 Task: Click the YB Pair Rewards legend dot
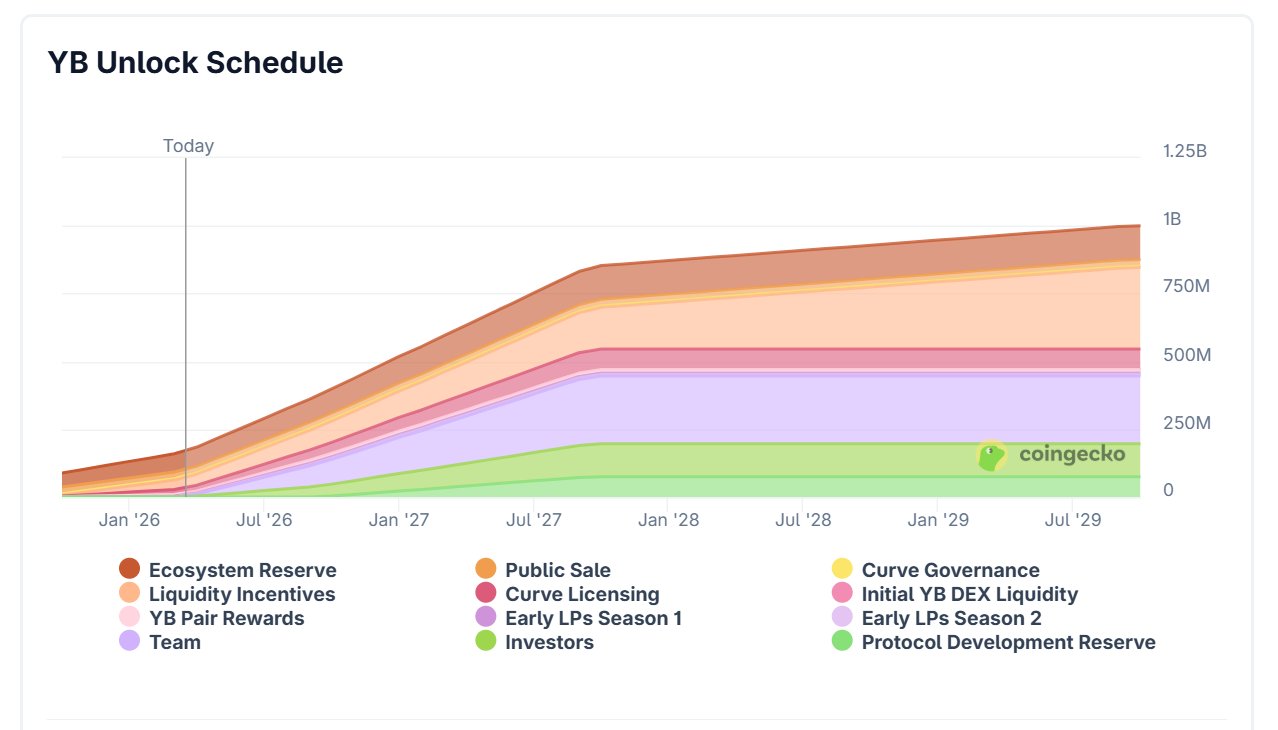click(130, 618)
